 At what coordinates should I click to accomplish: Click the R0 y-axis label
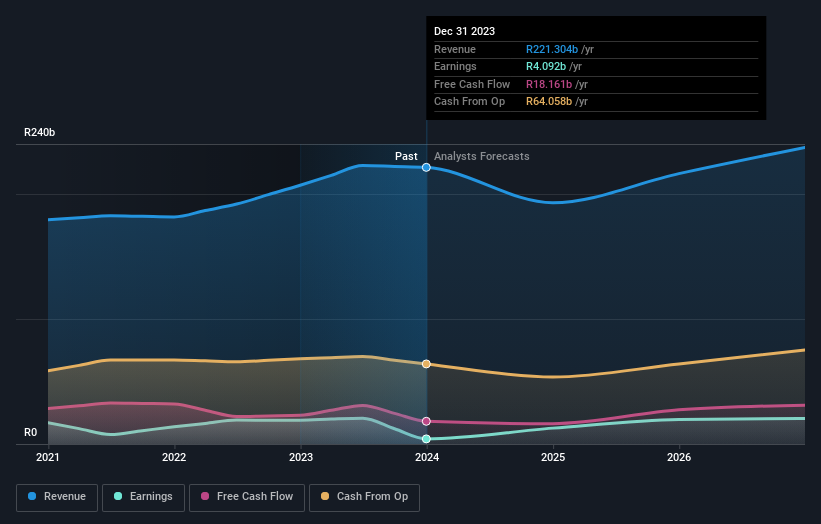[30, 432]
